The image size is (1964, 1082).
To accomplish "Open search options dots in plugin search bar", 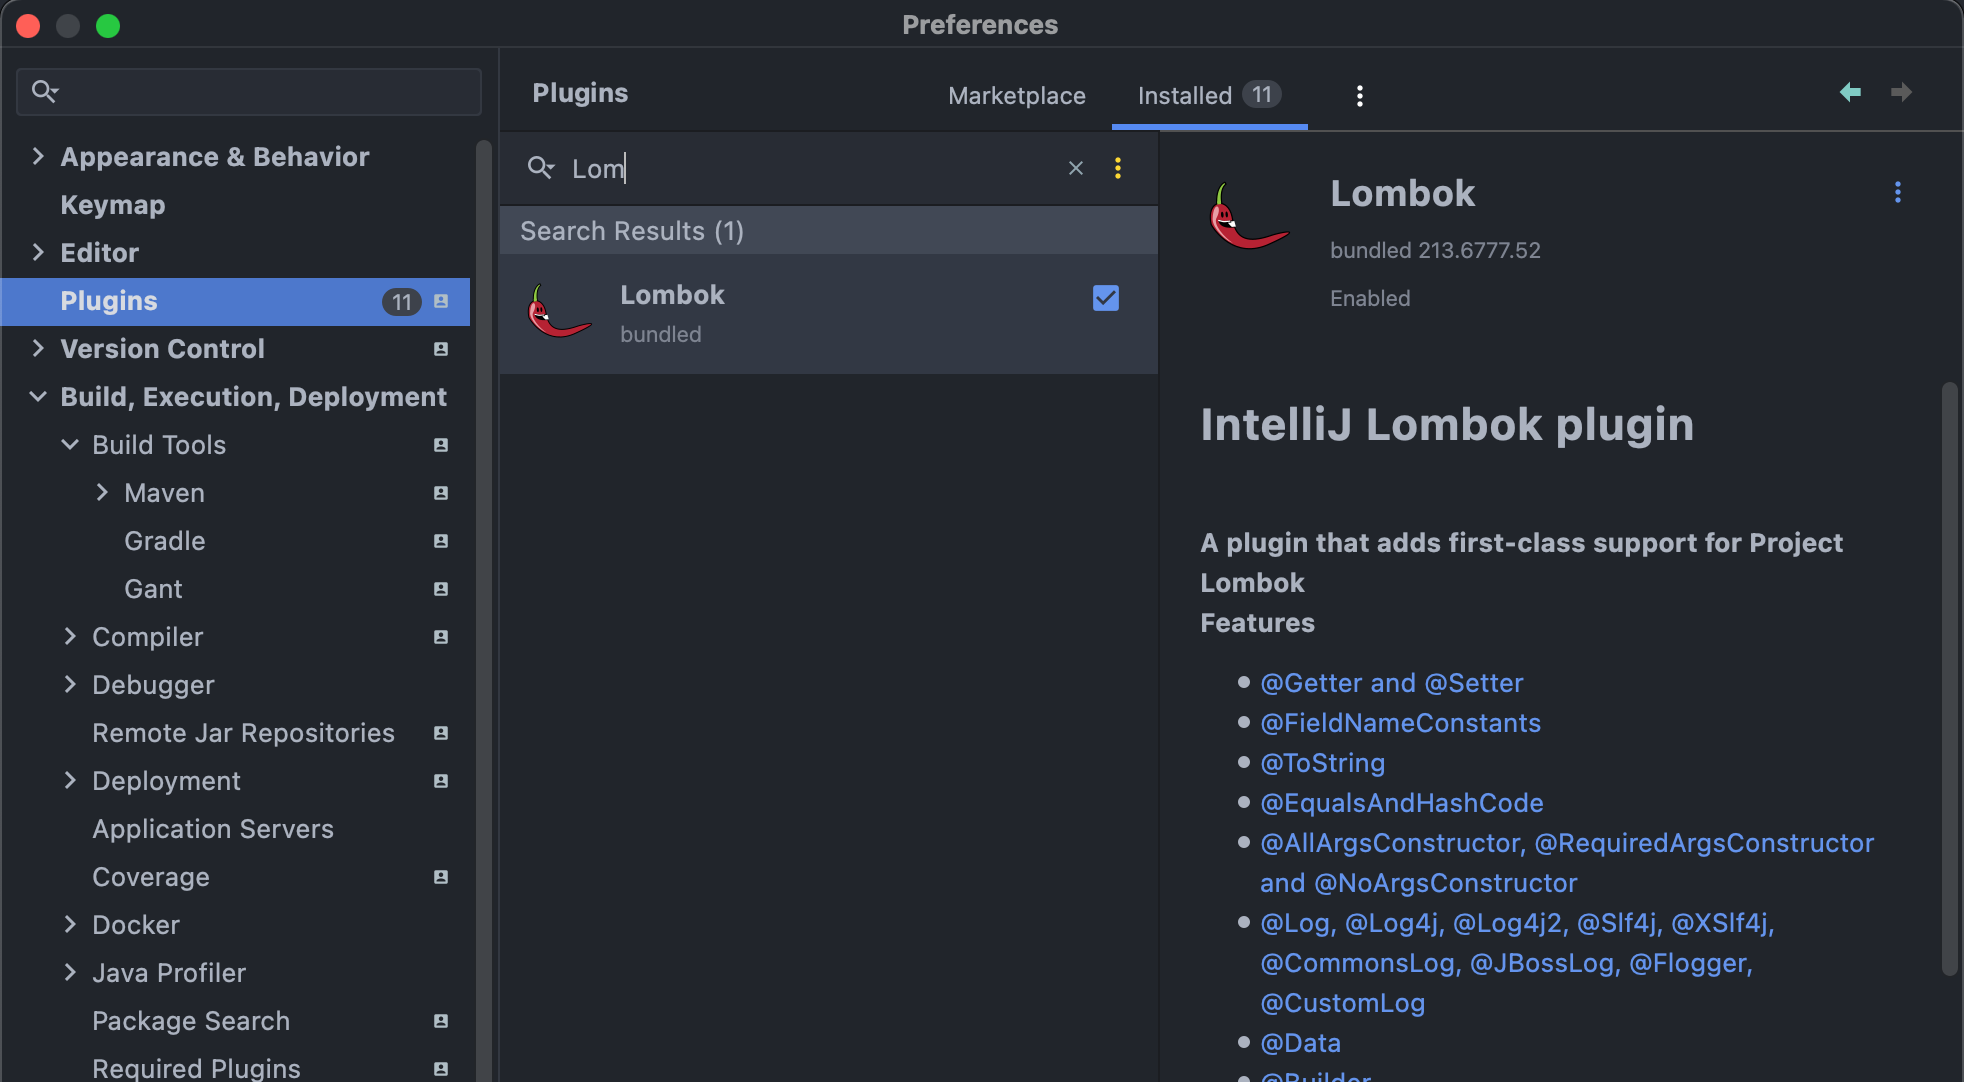I will pos(1118,168).
